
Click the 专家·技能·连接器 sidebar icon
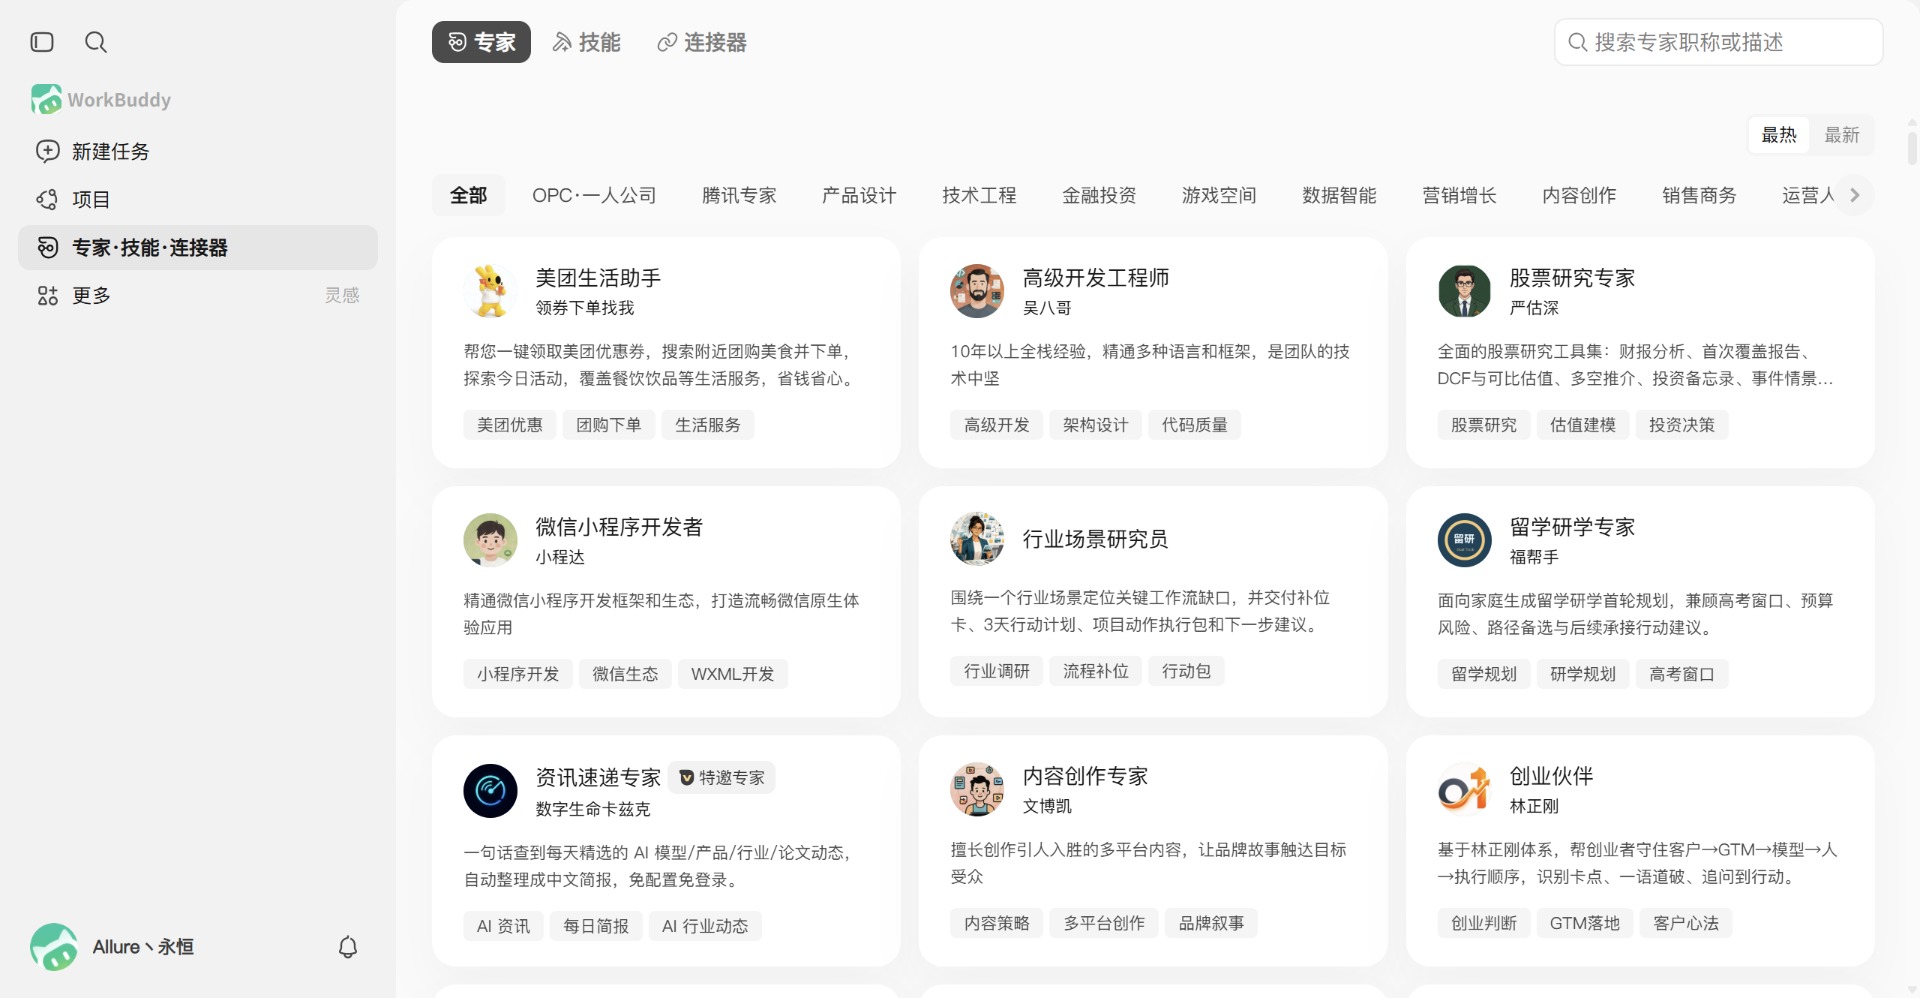[x=47, y=247]
